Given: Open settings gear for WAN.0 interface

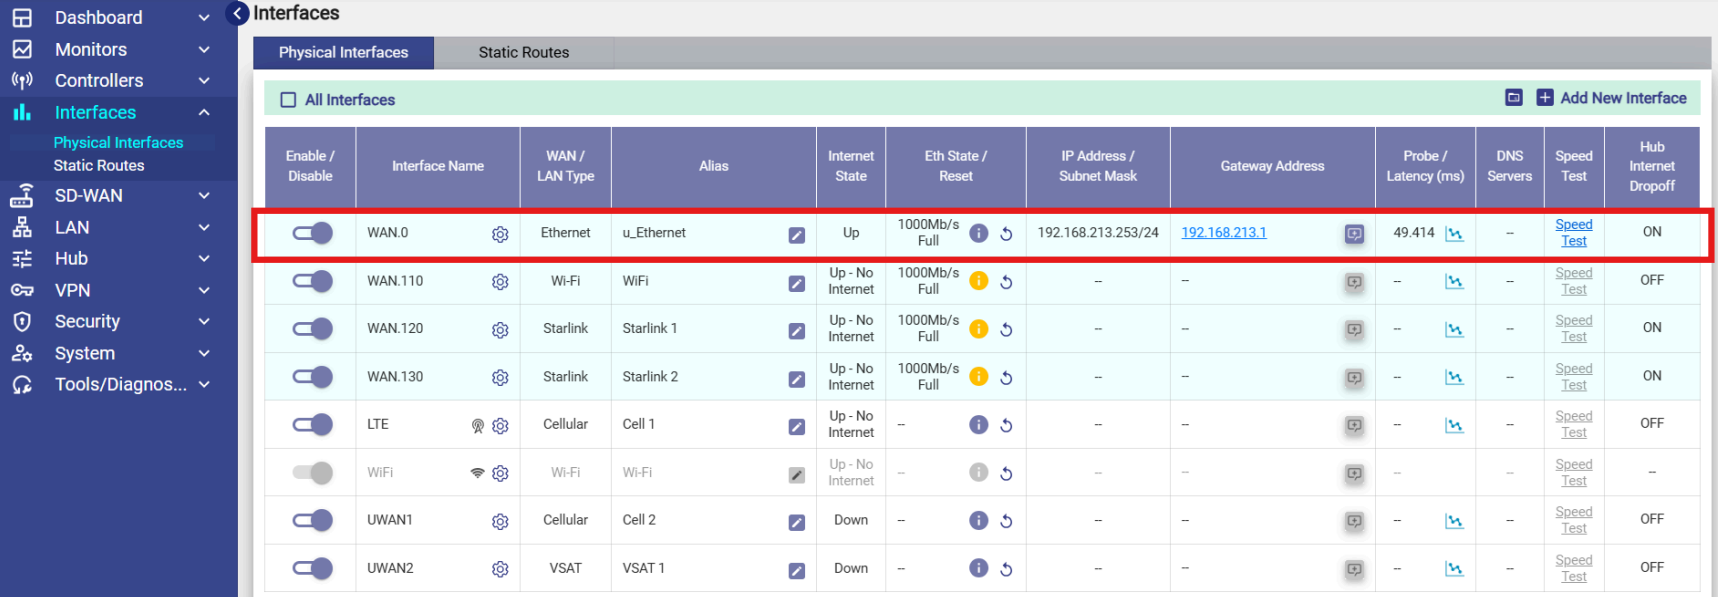Looking at the screenshot, I should click(x=500, y=234).
